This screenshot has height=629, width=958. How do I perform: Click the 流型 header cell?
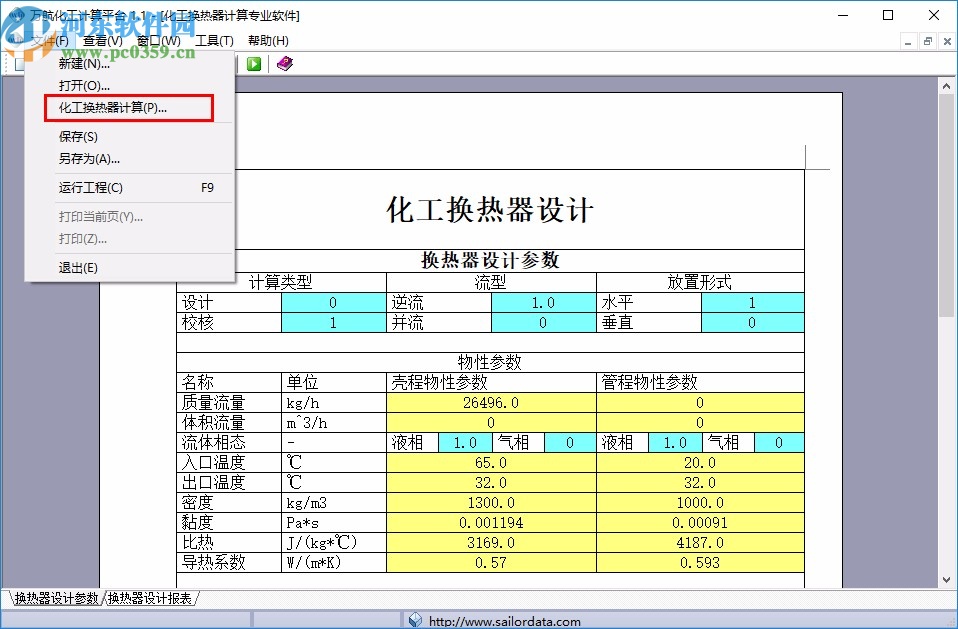[491, 283]
